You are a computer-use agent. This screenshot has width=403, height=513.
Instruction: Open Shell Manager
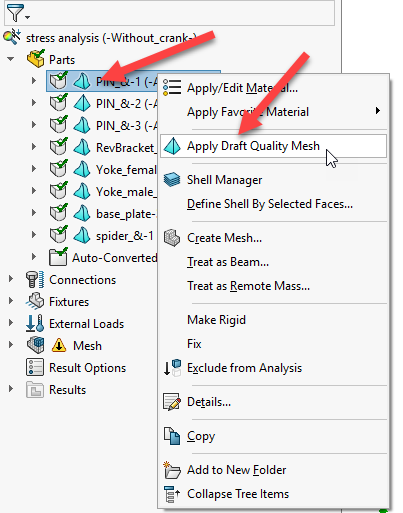[x=273, y=180]
